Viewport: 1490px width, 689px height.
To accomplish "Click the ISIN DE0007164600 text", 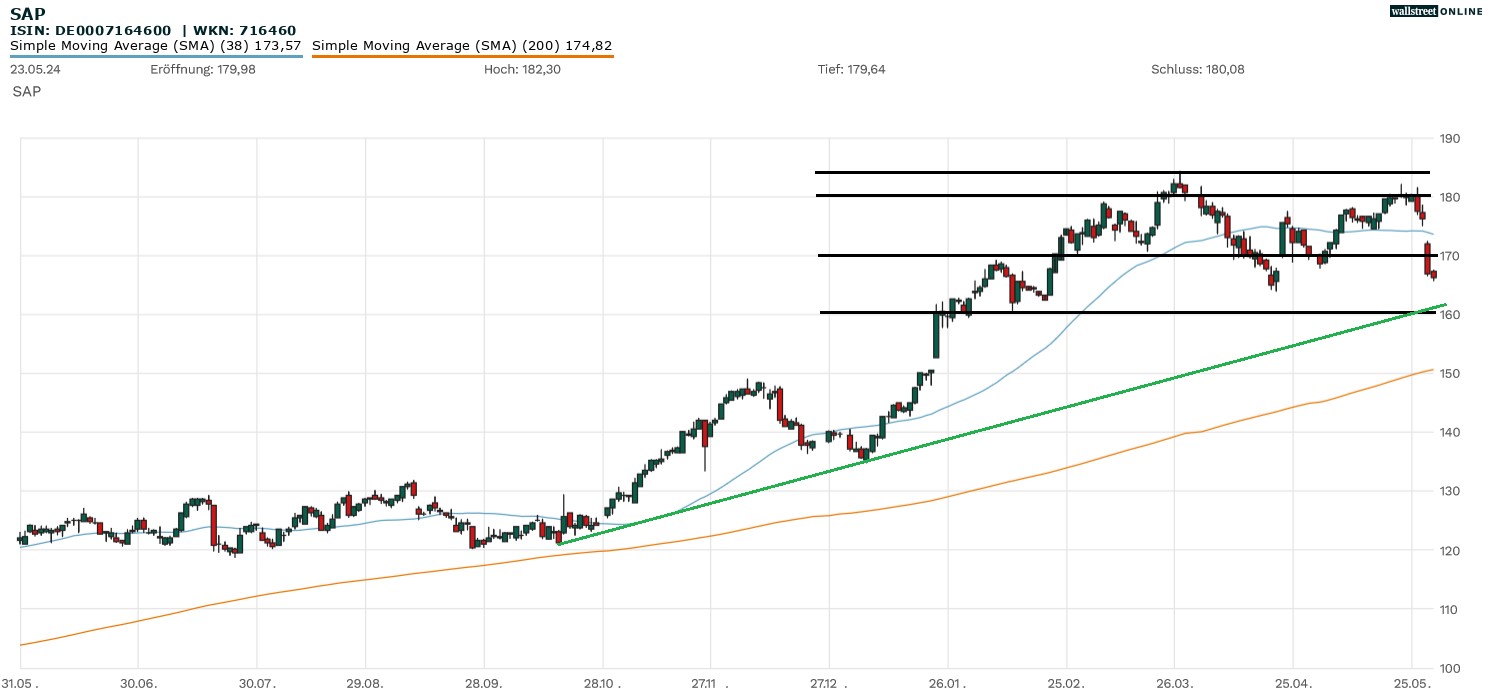I will pos(91,31).
